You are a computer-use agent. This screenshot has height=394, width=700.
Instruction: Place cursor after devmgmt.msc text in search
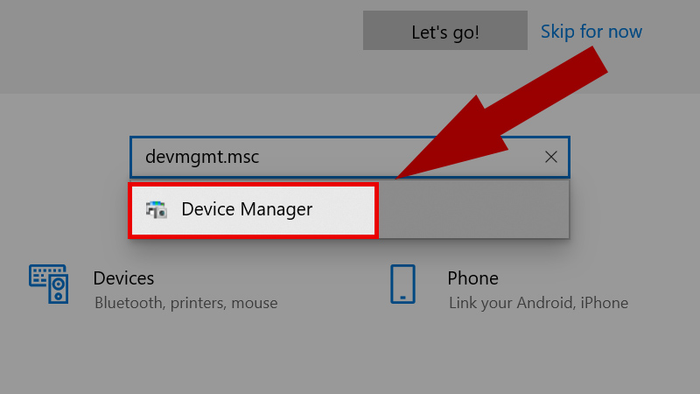pyautogui.click(x=260, y=157)
